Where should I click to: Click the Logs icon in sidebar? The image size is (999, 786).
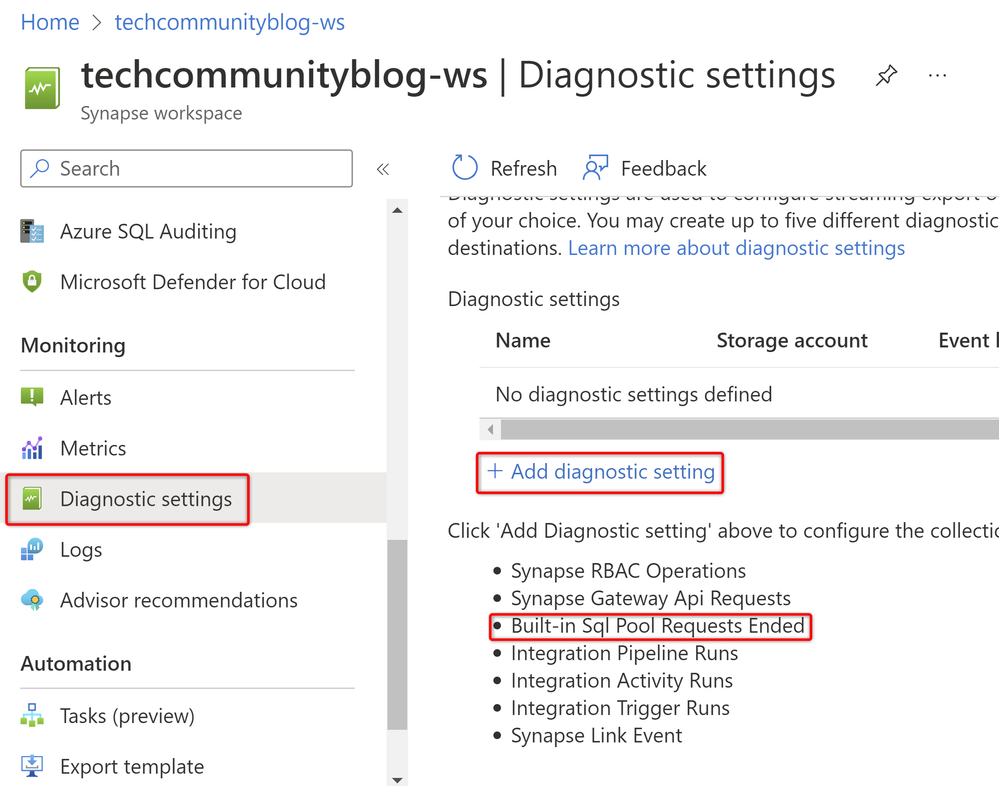[x=32, y=549]
